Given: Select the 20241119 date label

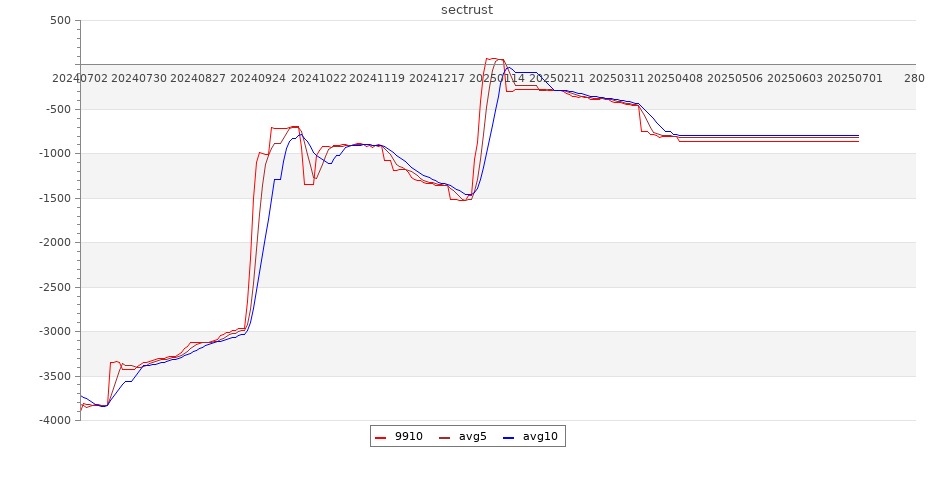Looking at the screenshot, I should click(377, 78).
